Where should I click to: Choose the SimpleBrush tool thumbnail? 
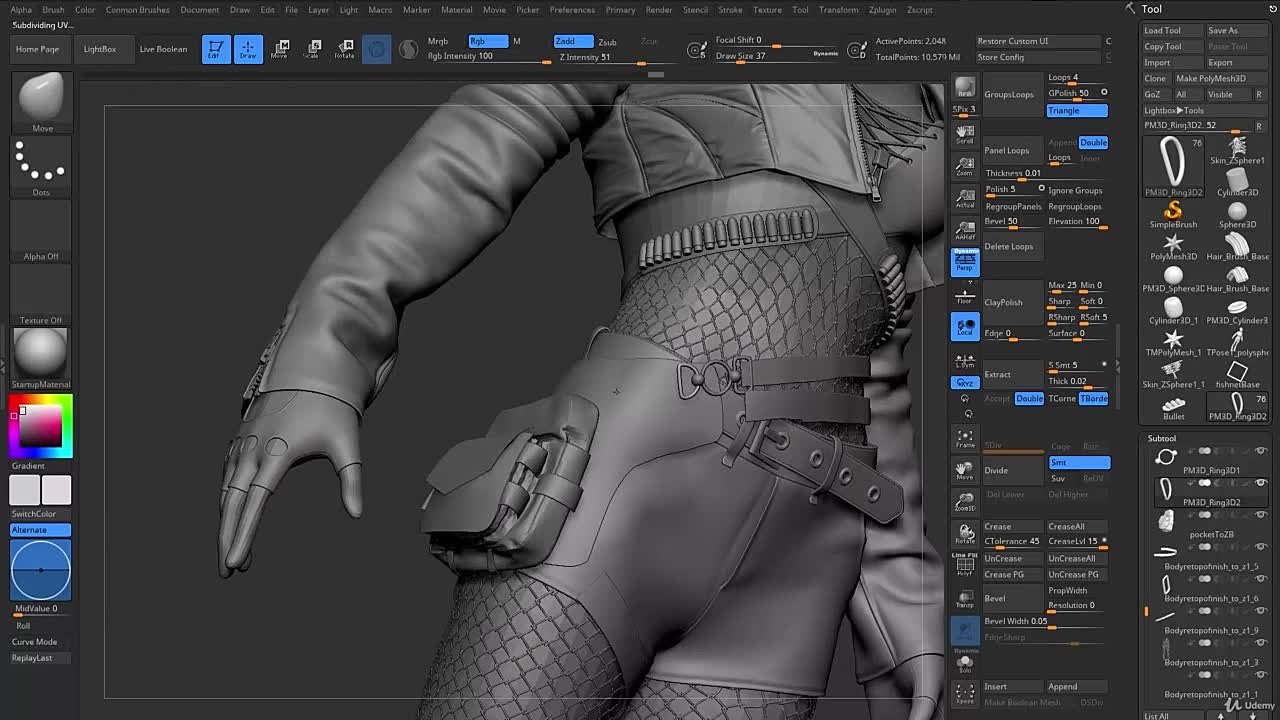(x=1173, y=213)
